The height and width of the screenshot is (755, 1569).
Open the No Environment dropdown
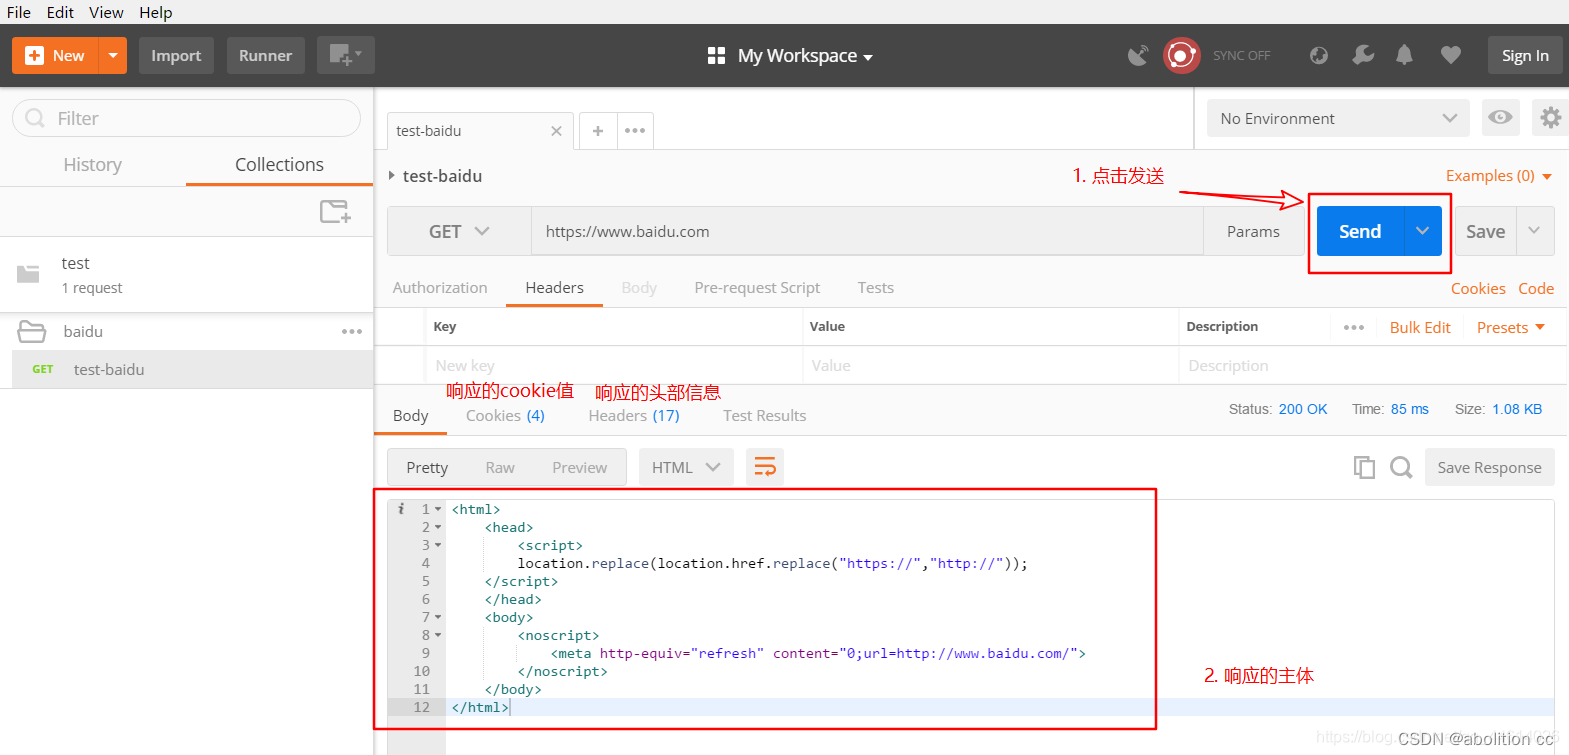coord(1338,118)
